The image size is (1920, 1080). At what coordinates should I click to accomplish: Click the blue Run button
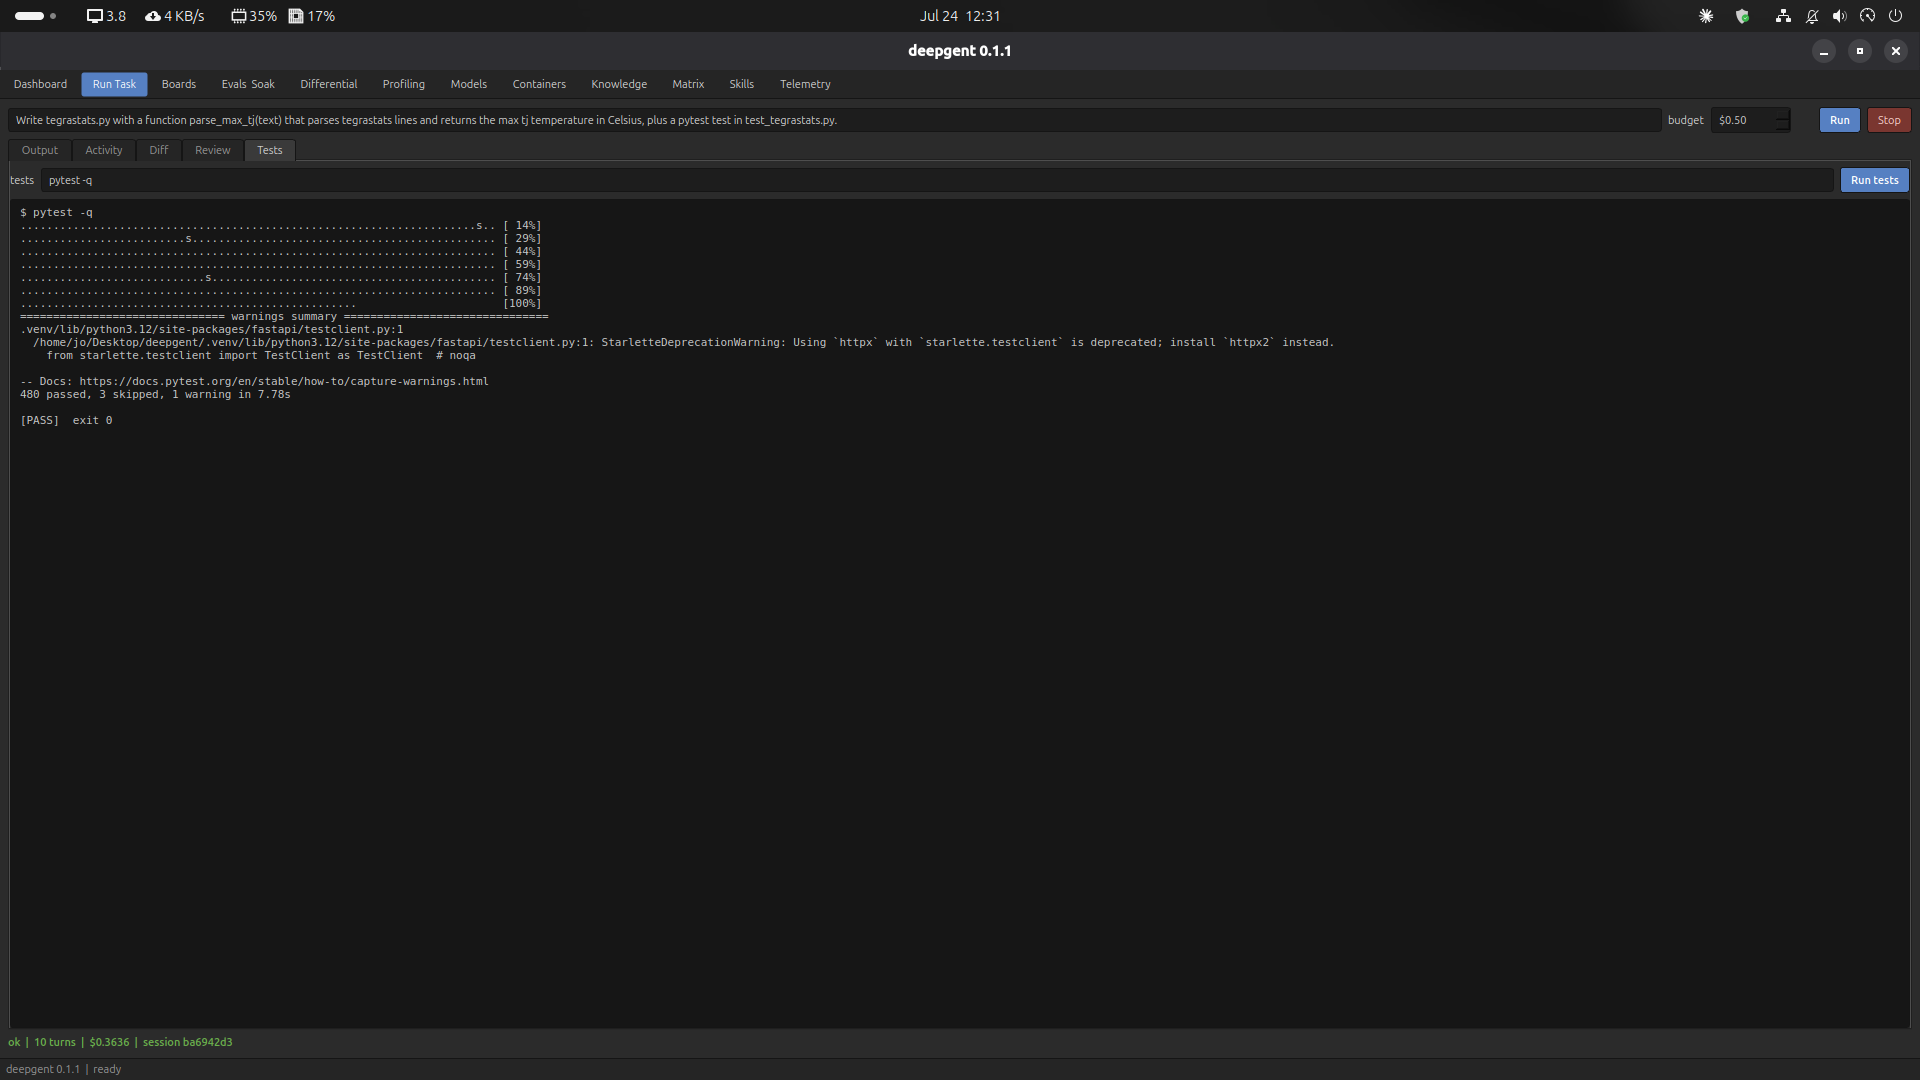(1839, 120)
